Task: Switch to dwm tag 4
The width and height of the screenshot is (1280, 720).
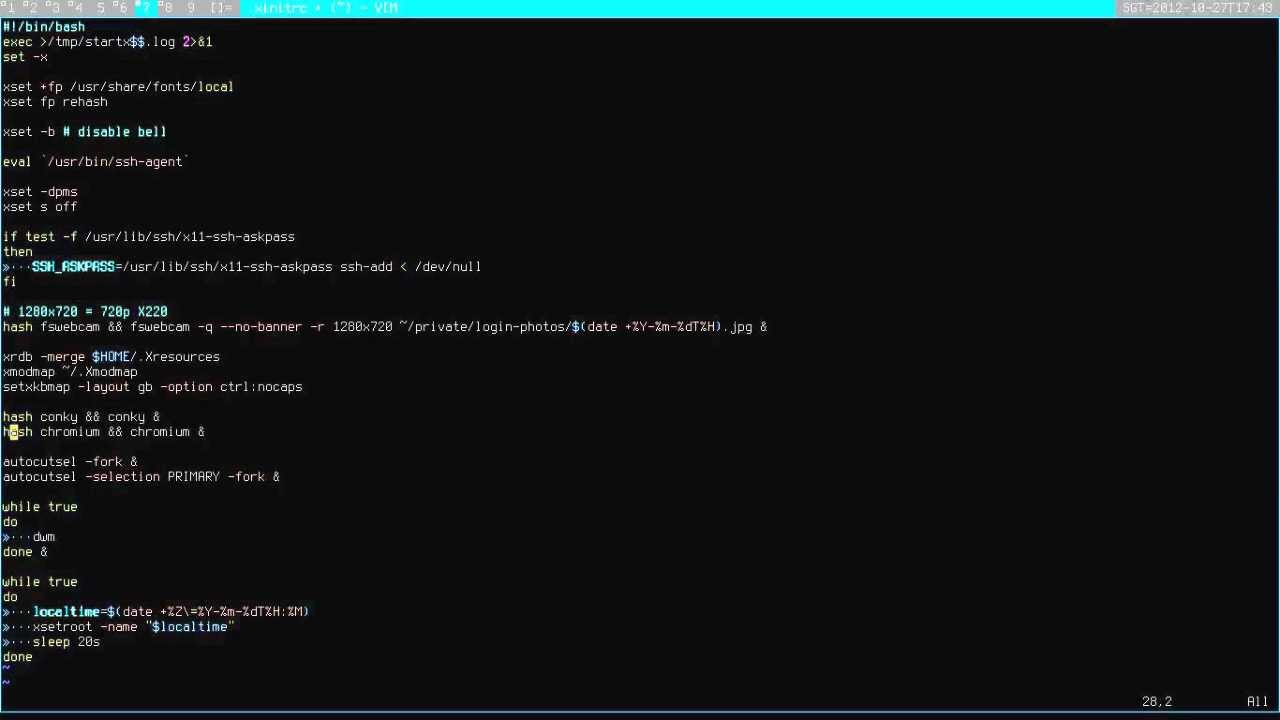Action: (77, 8)
